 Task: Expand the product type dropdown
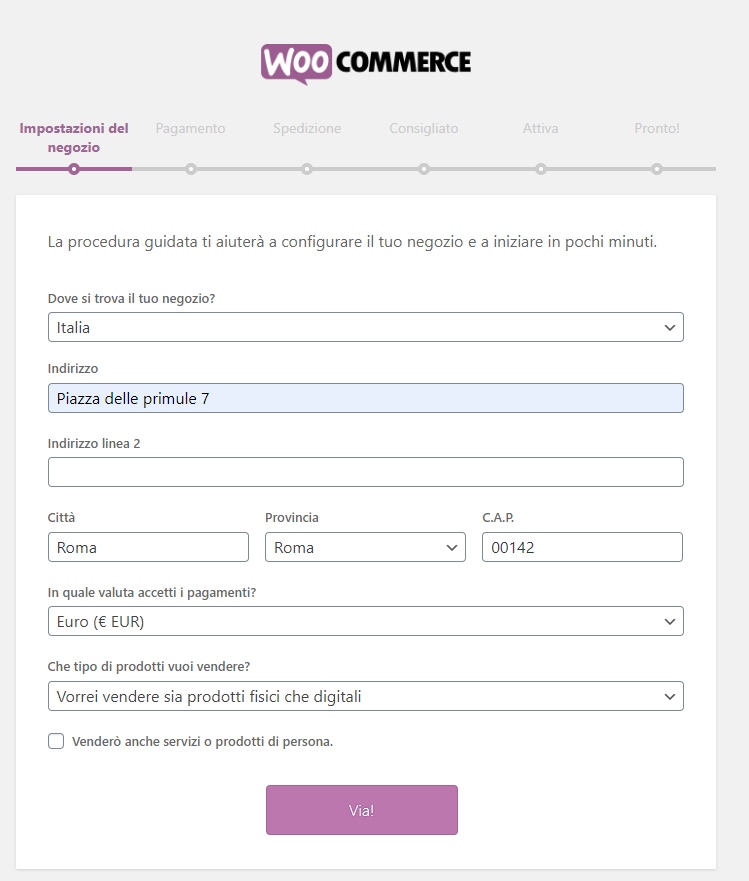point(365,696)
